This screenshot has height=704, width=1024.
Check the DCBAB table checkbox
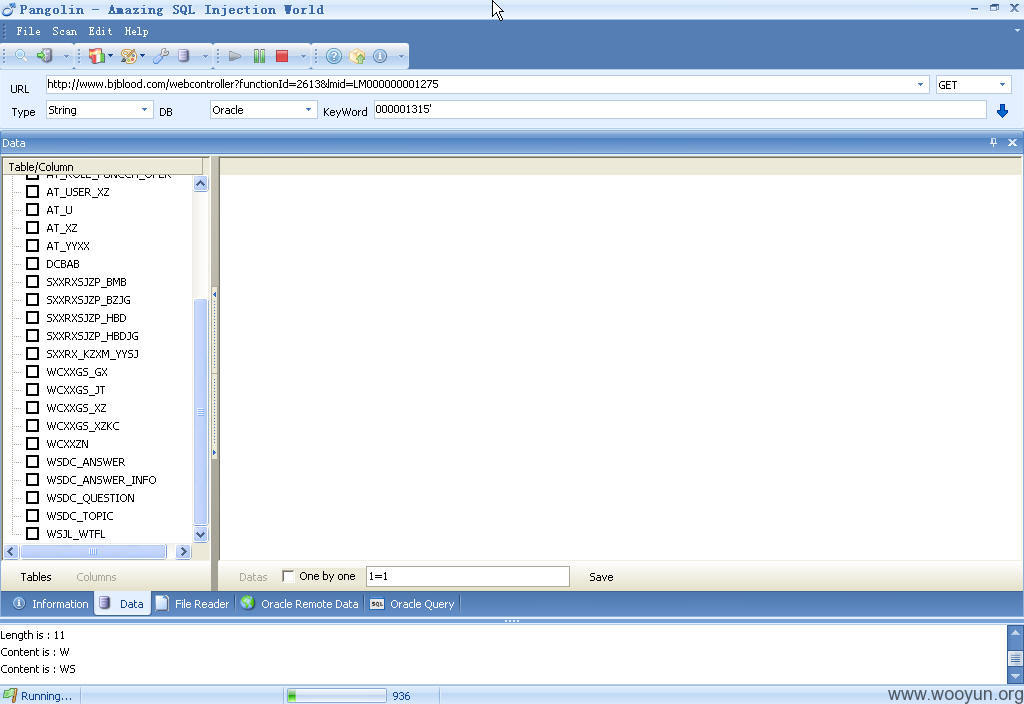32,264
